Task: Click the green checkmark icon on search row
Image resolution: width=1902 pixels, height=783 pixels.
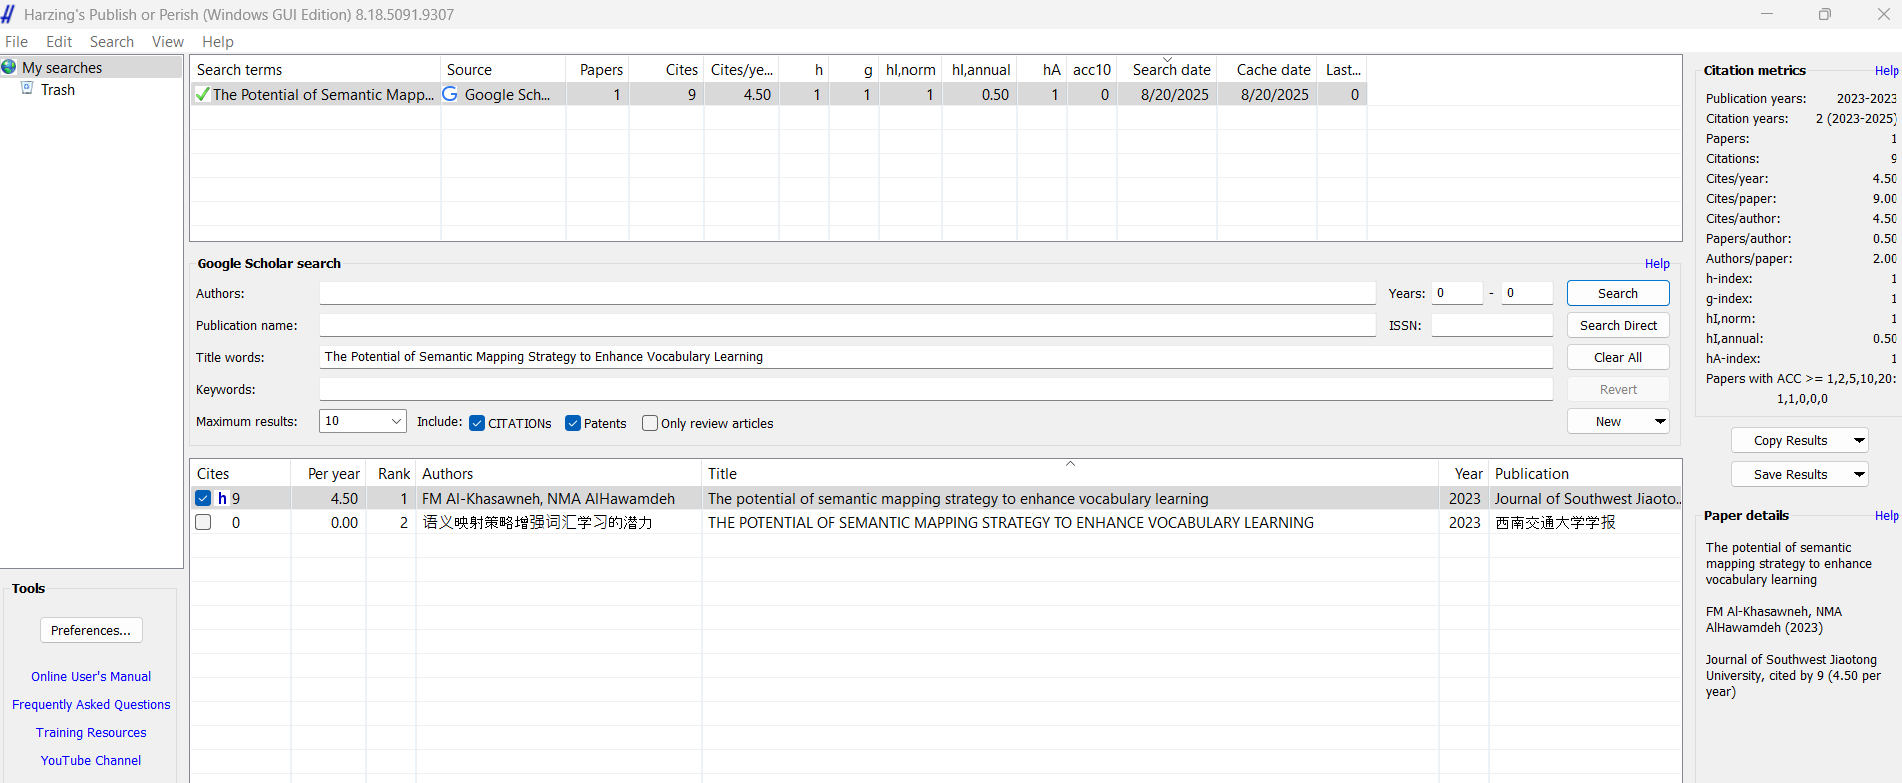Action: tap(203, 94)
